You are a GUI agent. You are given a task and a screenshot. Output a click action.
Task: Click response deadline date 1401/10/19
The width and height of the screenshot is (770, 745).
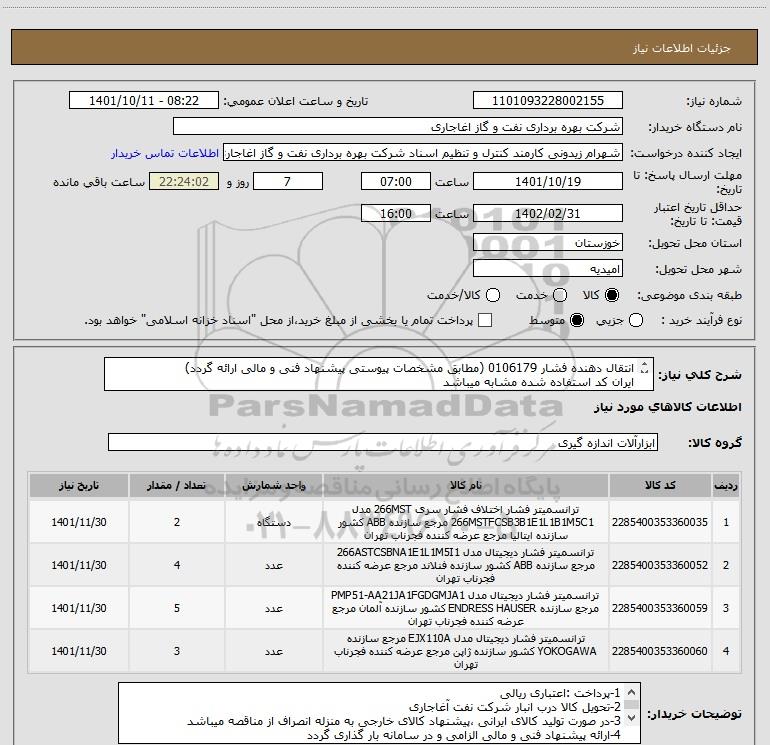pyautogui.click(x=548, y=182)
